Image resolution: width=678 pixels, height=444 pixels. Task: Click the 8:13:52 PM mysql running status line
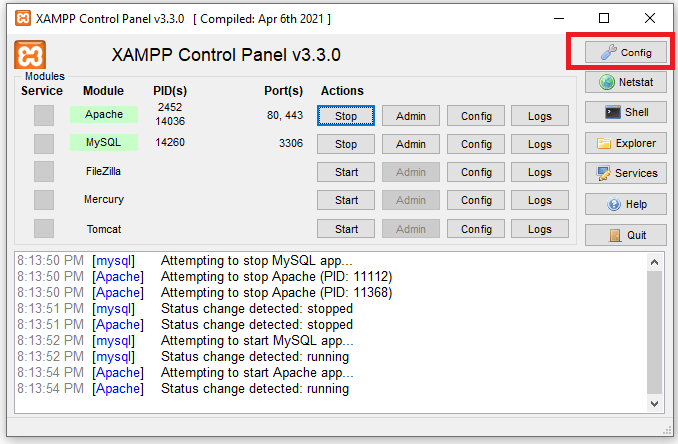(183, 357)
